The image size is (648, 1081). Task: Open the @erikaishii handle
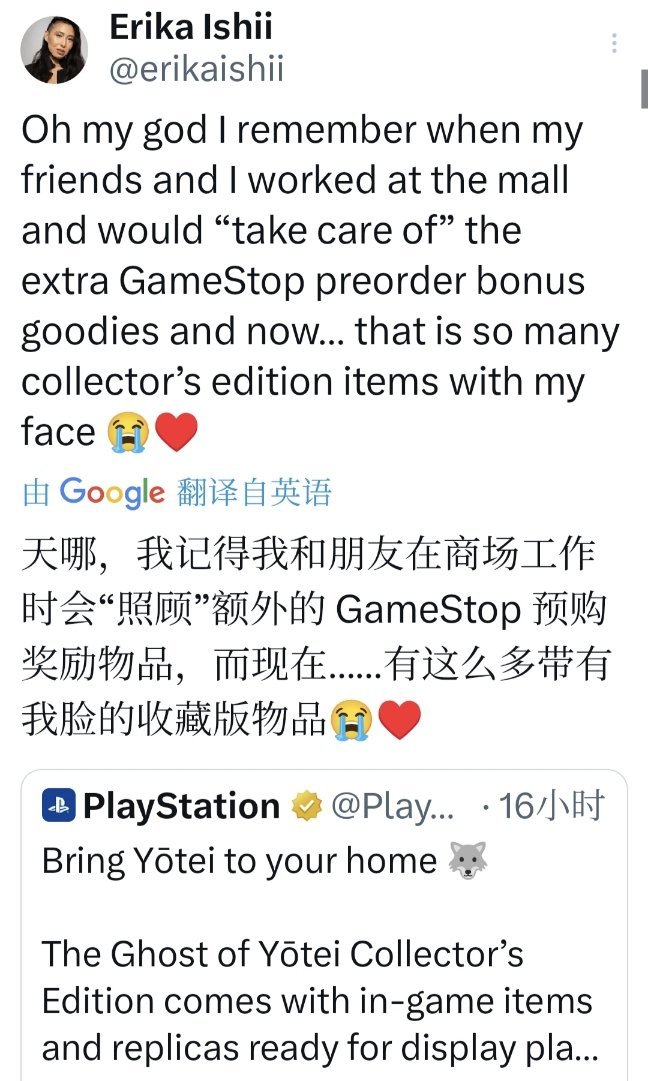tap(196, 70)
